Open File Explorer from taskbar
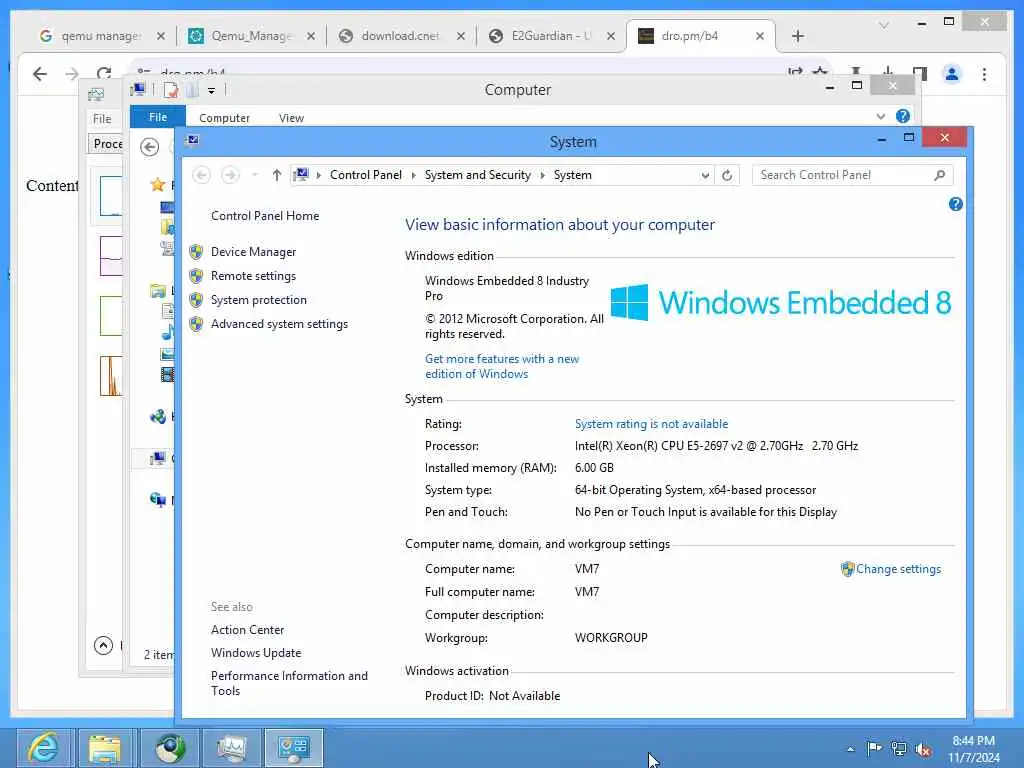The width and height of the screenshot is (1024, 768). [105, 748]
